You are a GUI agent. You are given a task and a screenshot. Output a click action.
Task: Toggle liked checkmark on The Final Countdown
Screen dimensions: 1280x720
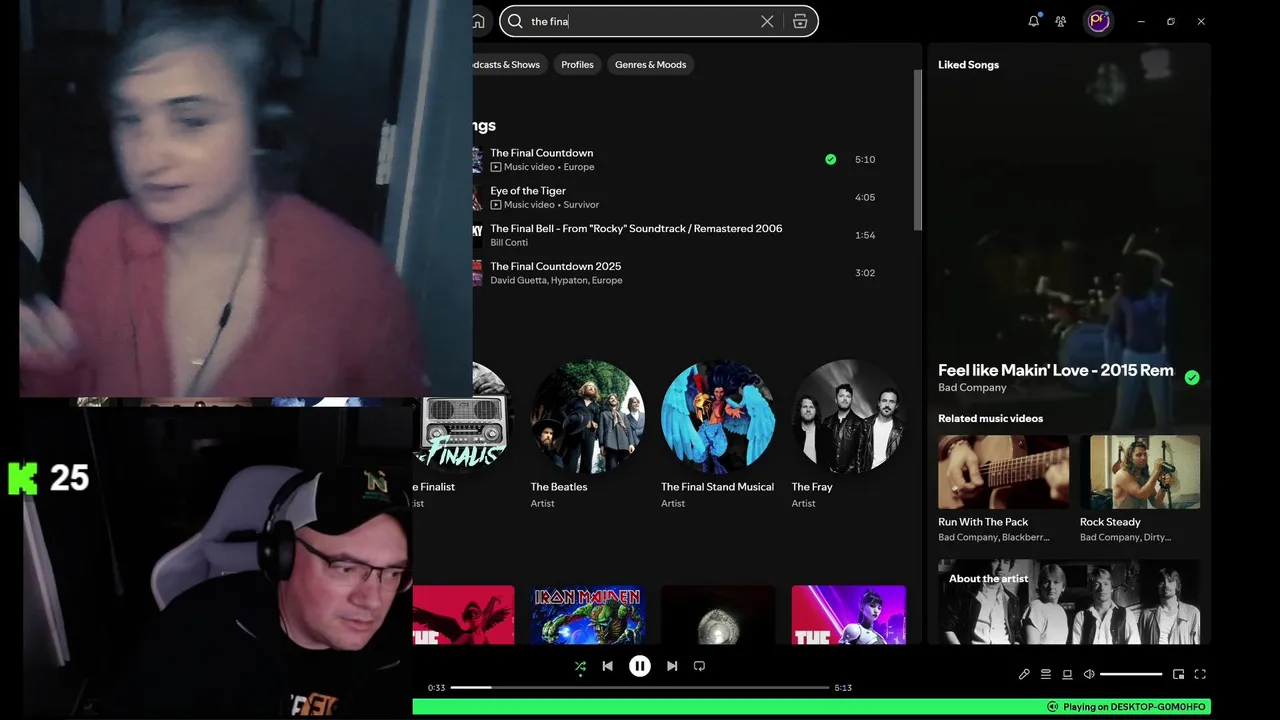[x=830, y=159]
